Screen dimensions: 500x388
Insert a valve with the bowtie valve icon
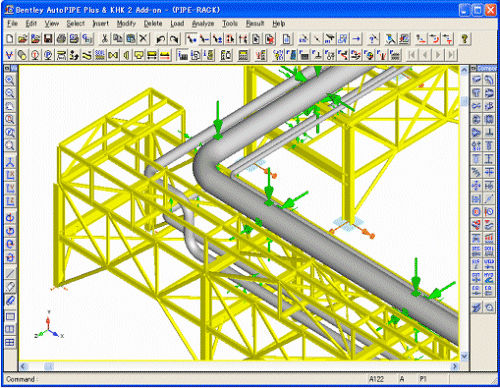113,55
